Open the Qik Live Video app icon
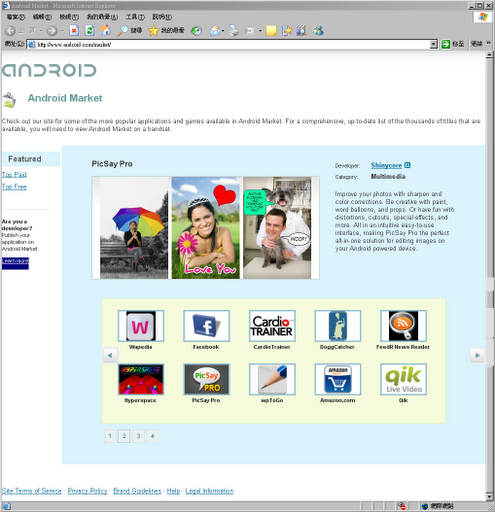This screenshot has width=495, height=512. point(403,379)
